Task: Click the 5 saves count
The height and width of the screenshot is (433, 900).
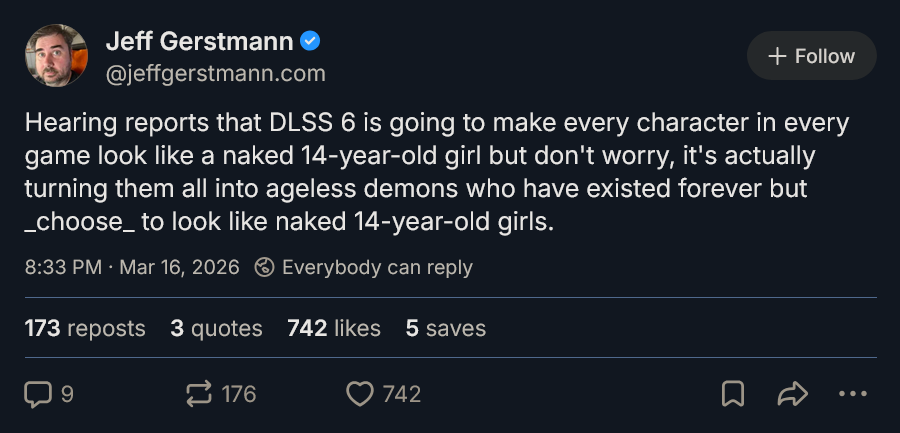Action: pos(446,328)
